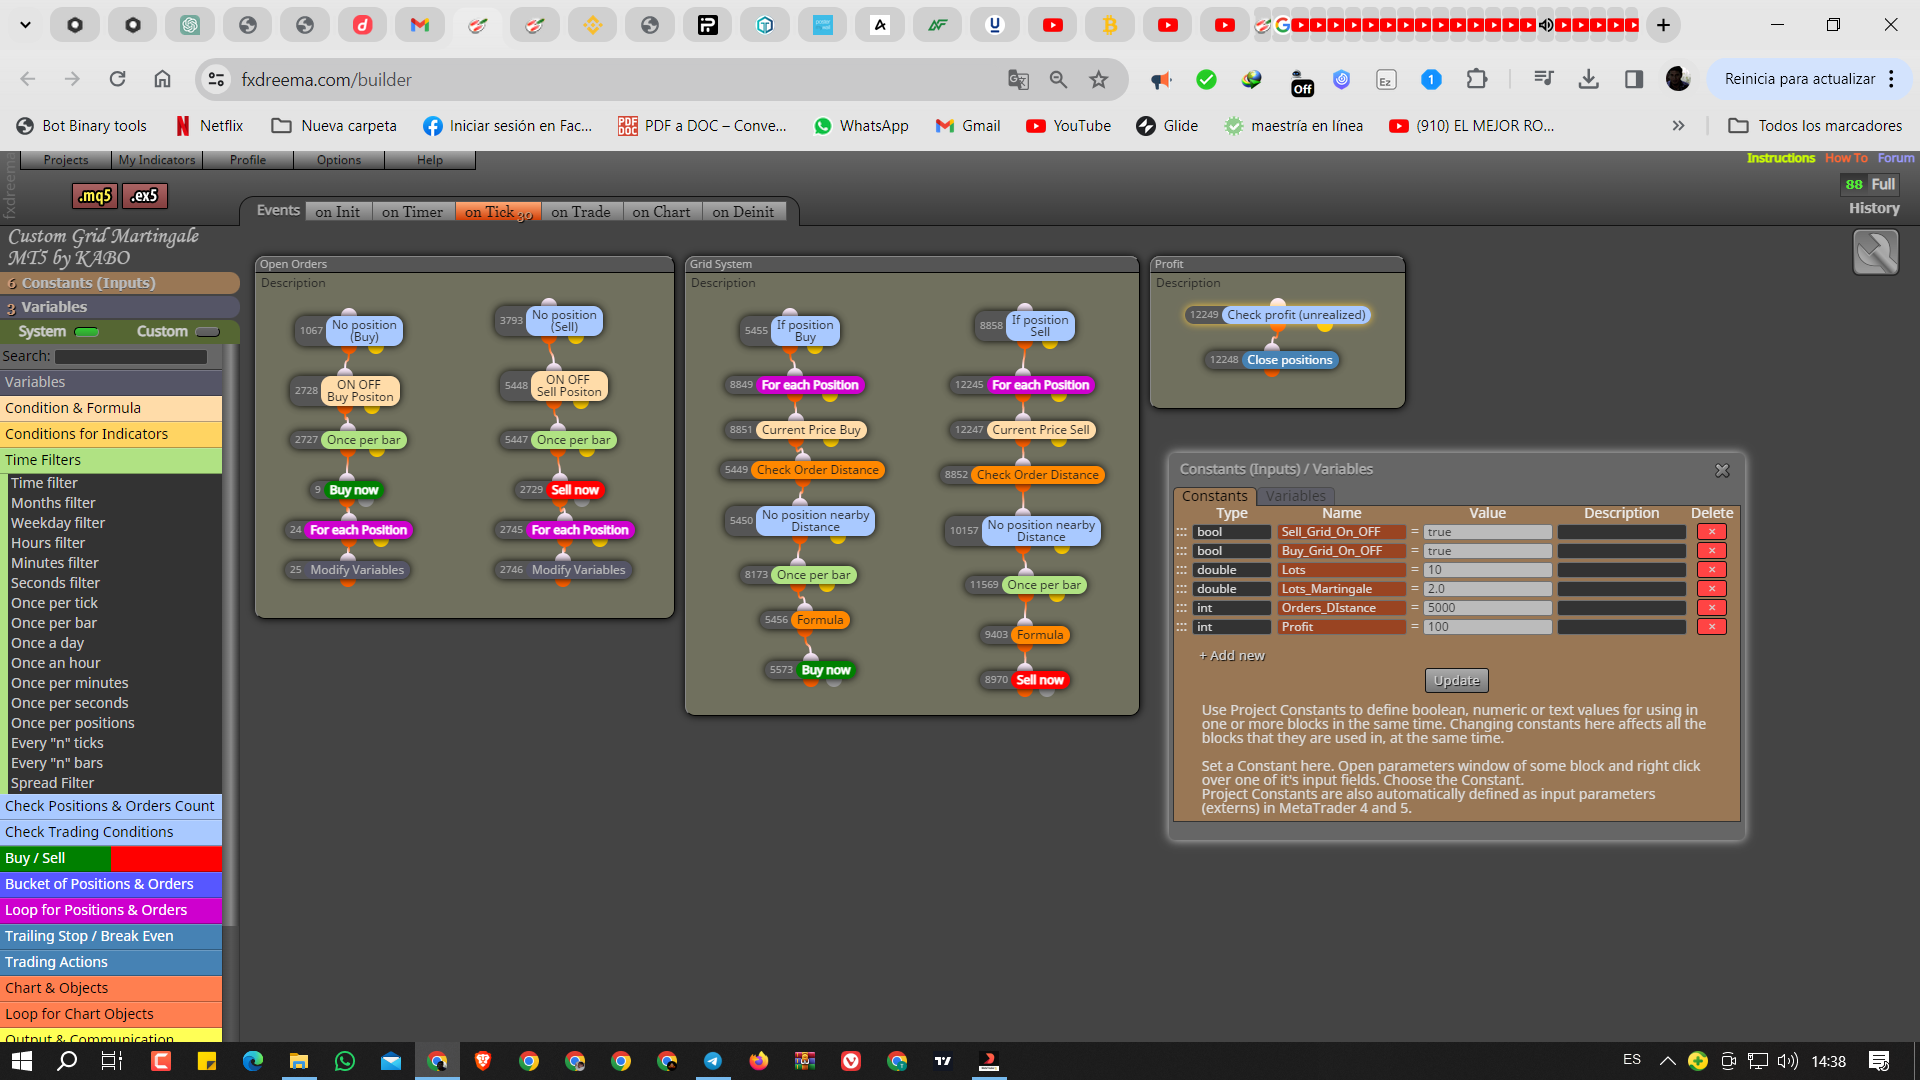This screenshot has width=1920, height=1080.
Task: Add new constant with + Add new
Action: [1232, 656]
